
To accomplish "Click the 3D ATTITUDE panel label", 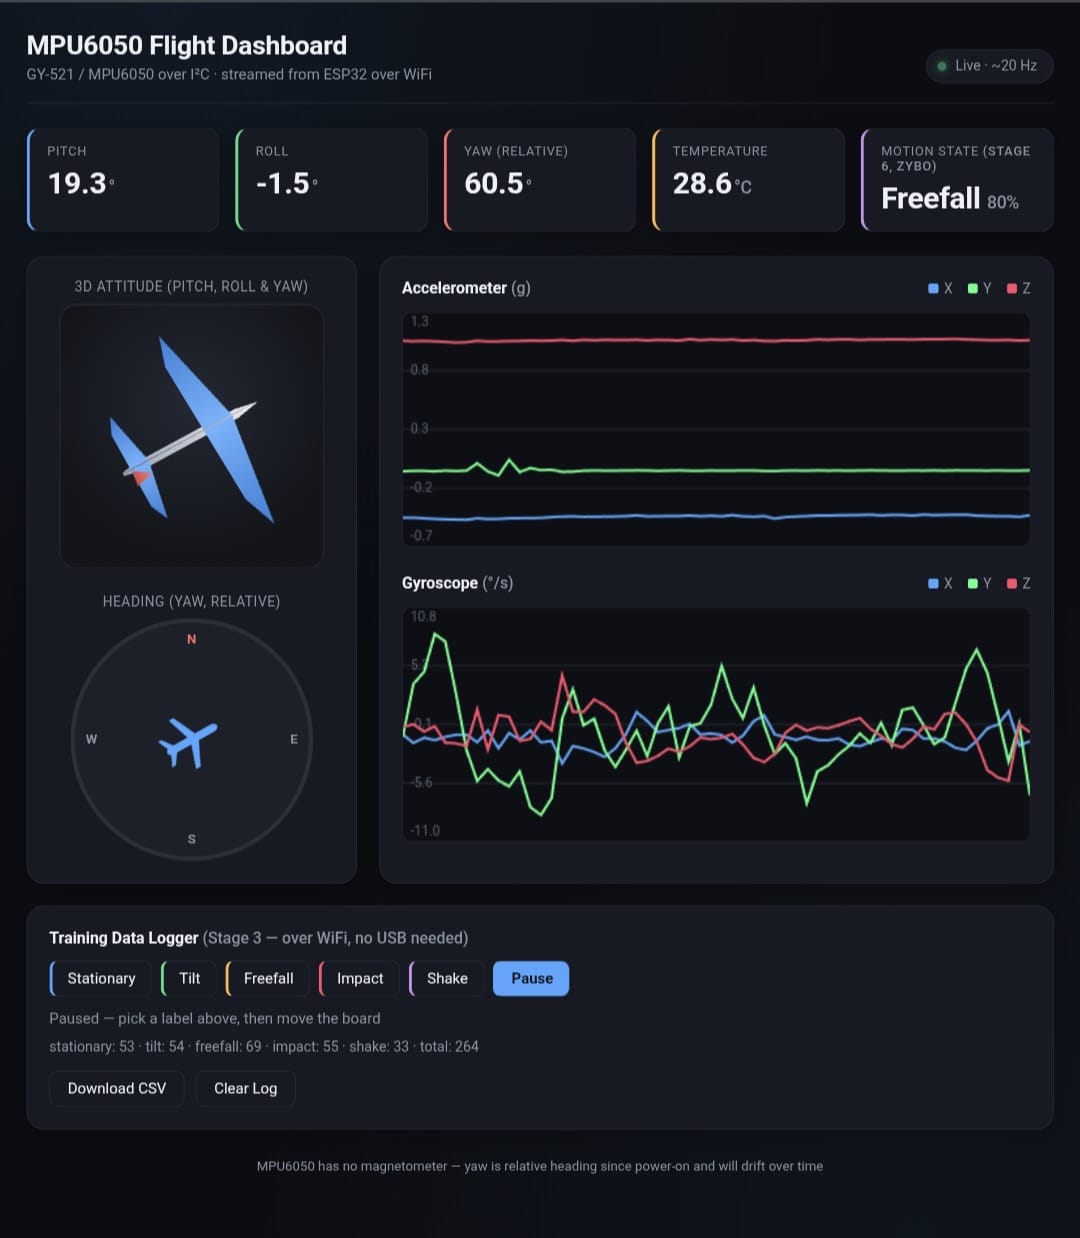I will coord(191,286).
